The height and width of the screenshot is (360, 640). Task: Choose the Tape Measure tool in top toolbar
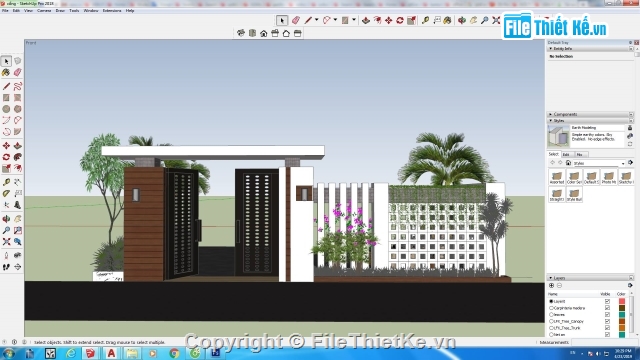[425, 20]
